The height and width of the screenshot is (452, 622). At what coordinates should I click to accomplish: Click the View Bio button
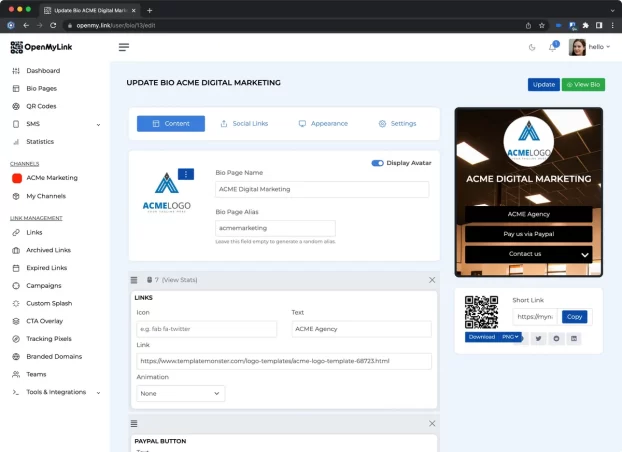click(x=583, y=85)
